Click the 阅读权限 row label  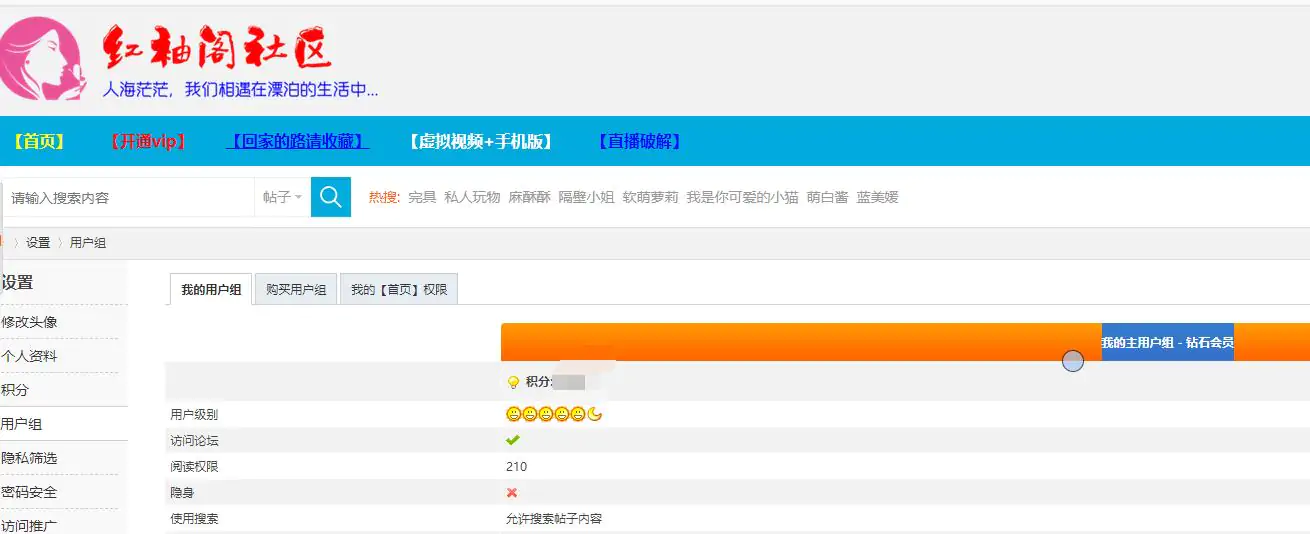(194, 466)
